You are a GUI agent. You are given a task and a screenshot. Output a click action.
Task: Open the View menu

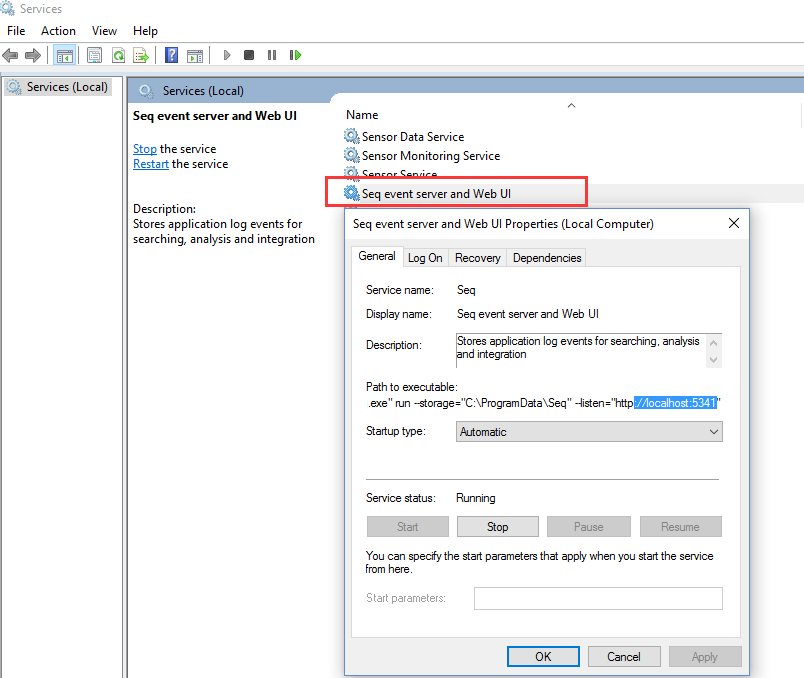click(x=104, y=31)
